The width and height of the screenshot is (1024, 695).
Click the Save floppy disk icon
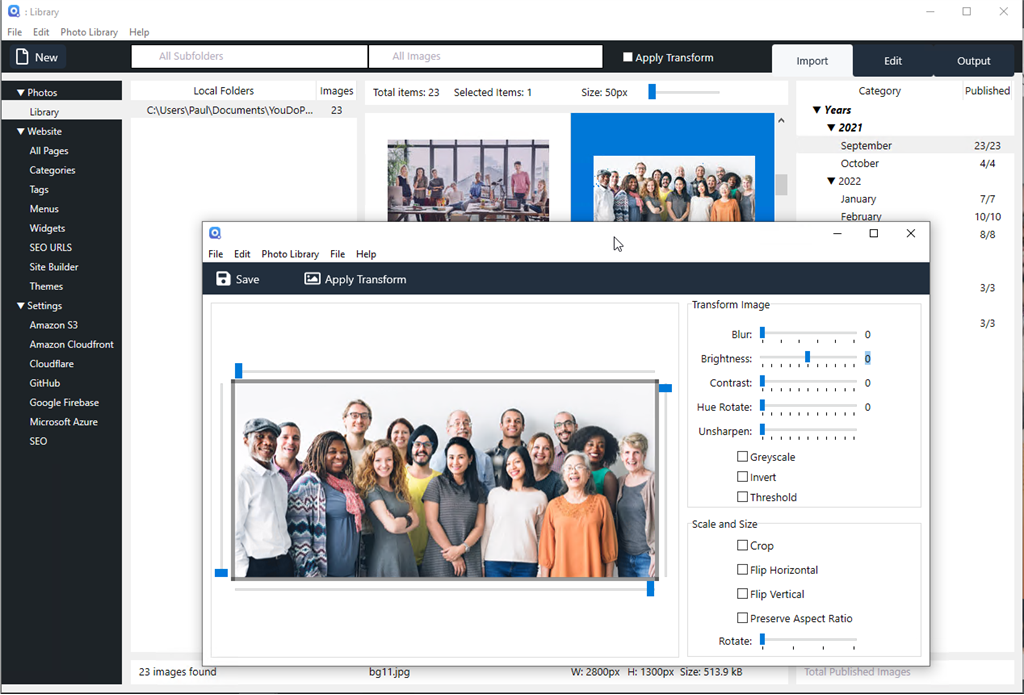[223, 279]
